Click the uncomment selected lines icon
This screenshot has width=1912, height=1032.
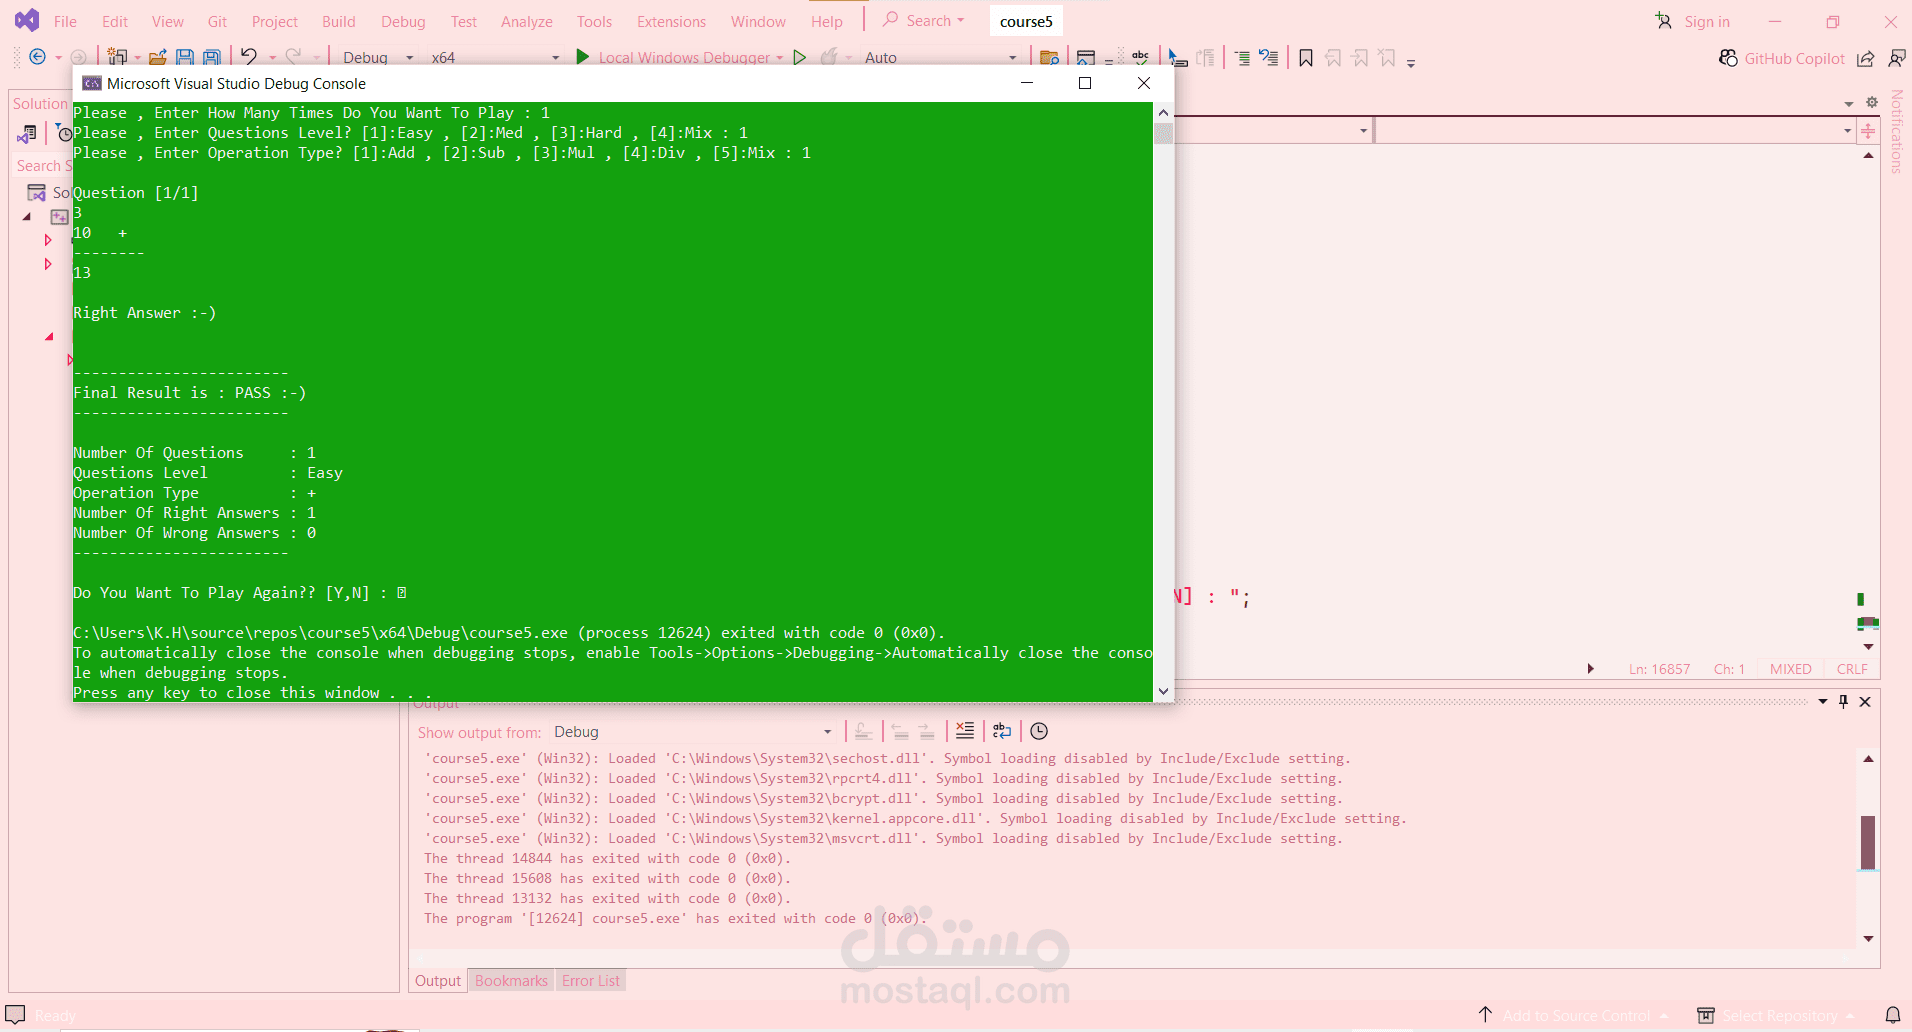(x=1269, y=58)
